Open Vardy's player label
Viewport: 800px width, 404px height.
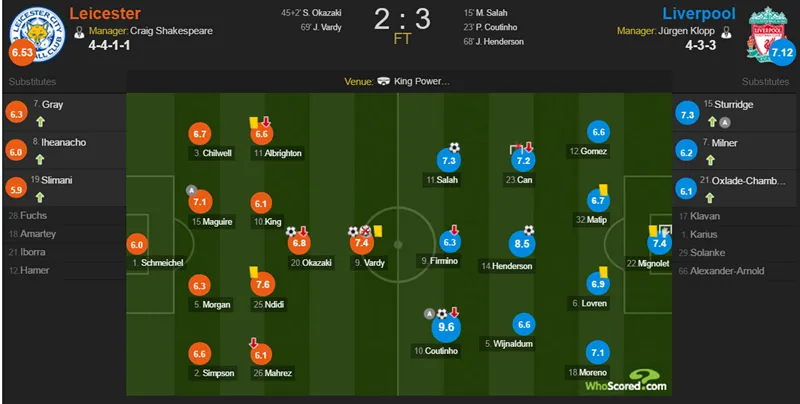coord(369,263)
